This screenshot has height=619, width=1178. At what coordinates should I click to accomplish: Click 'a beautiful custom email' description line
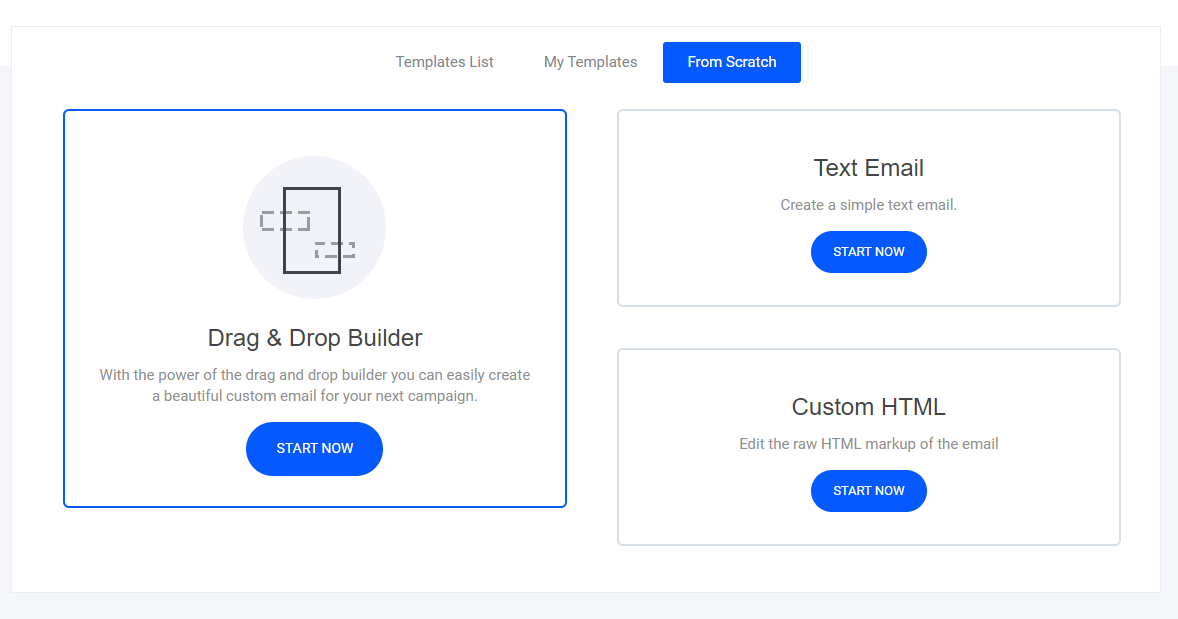[x=314, y=396]
